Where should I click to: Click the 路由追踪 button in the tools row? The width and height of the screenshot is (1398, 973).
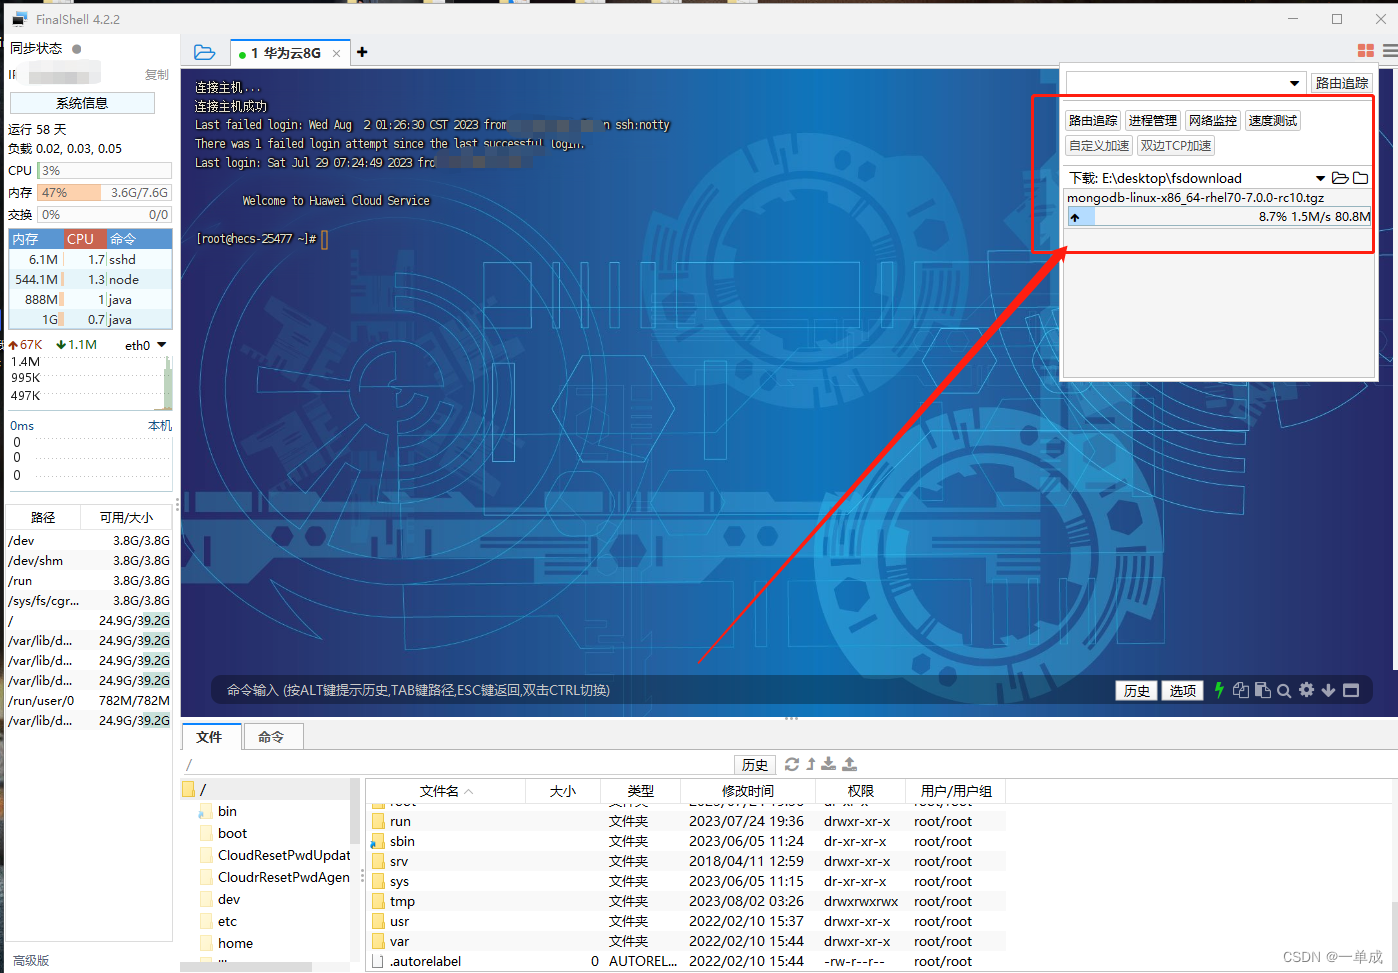tap(1093, 121)
